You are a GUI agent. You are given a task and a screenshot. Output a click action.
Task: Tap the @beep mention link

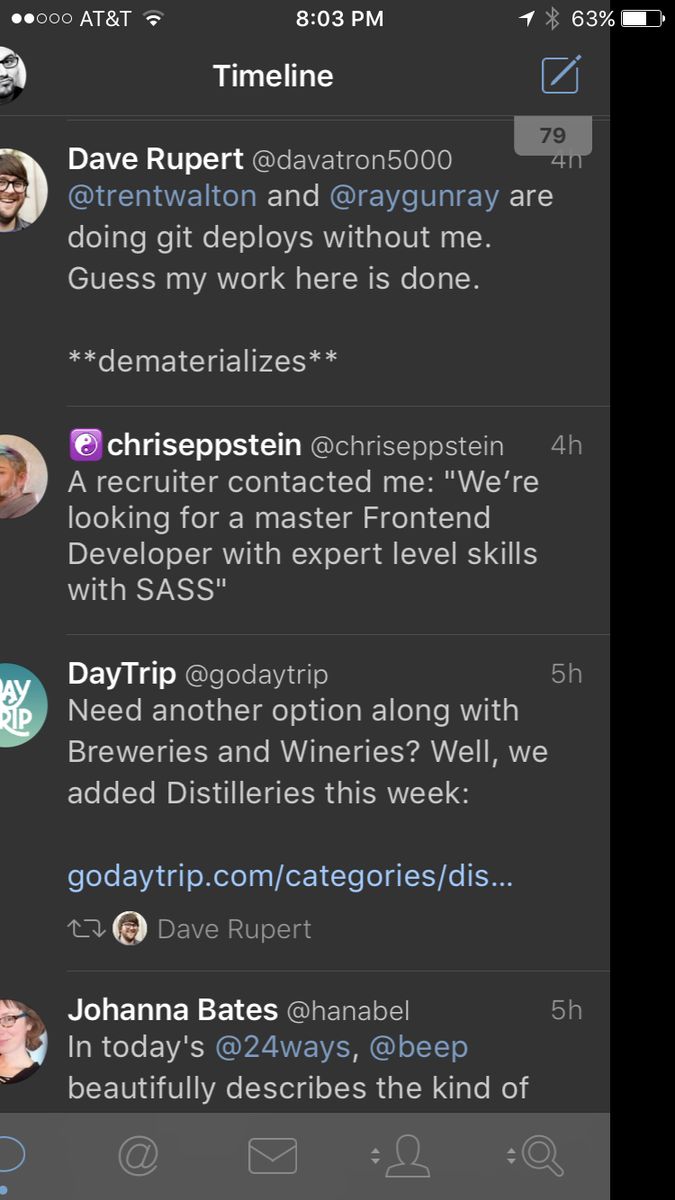tap(419, 1047)
